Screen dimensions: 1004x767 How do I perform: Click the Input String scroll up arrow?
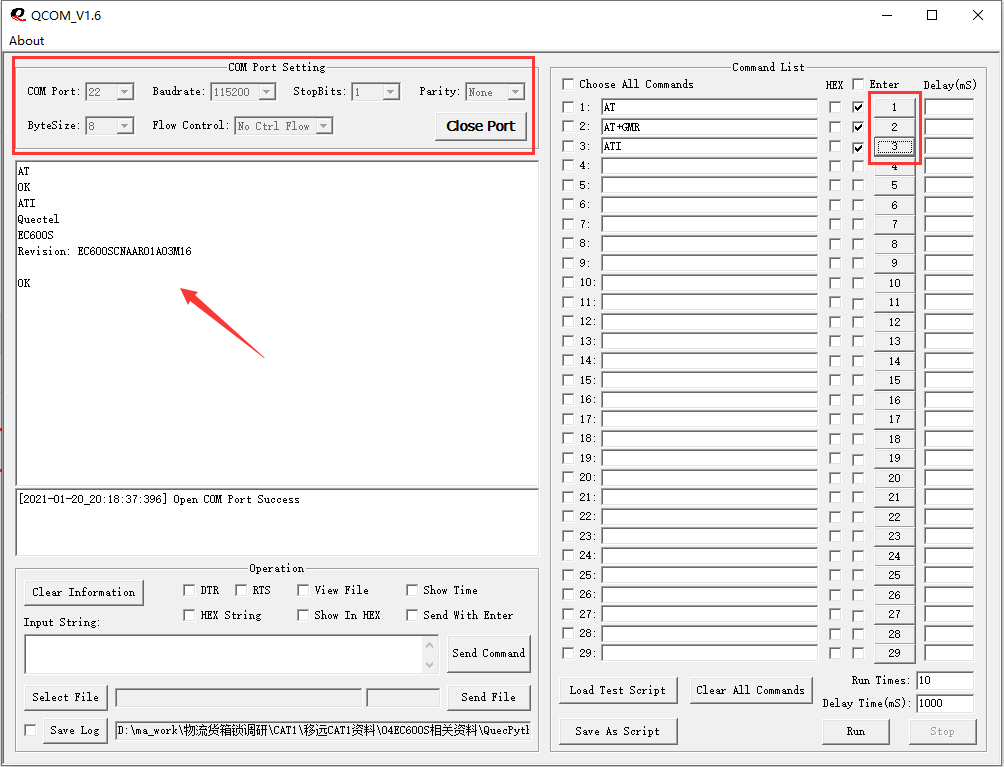(x=430, y=645)
